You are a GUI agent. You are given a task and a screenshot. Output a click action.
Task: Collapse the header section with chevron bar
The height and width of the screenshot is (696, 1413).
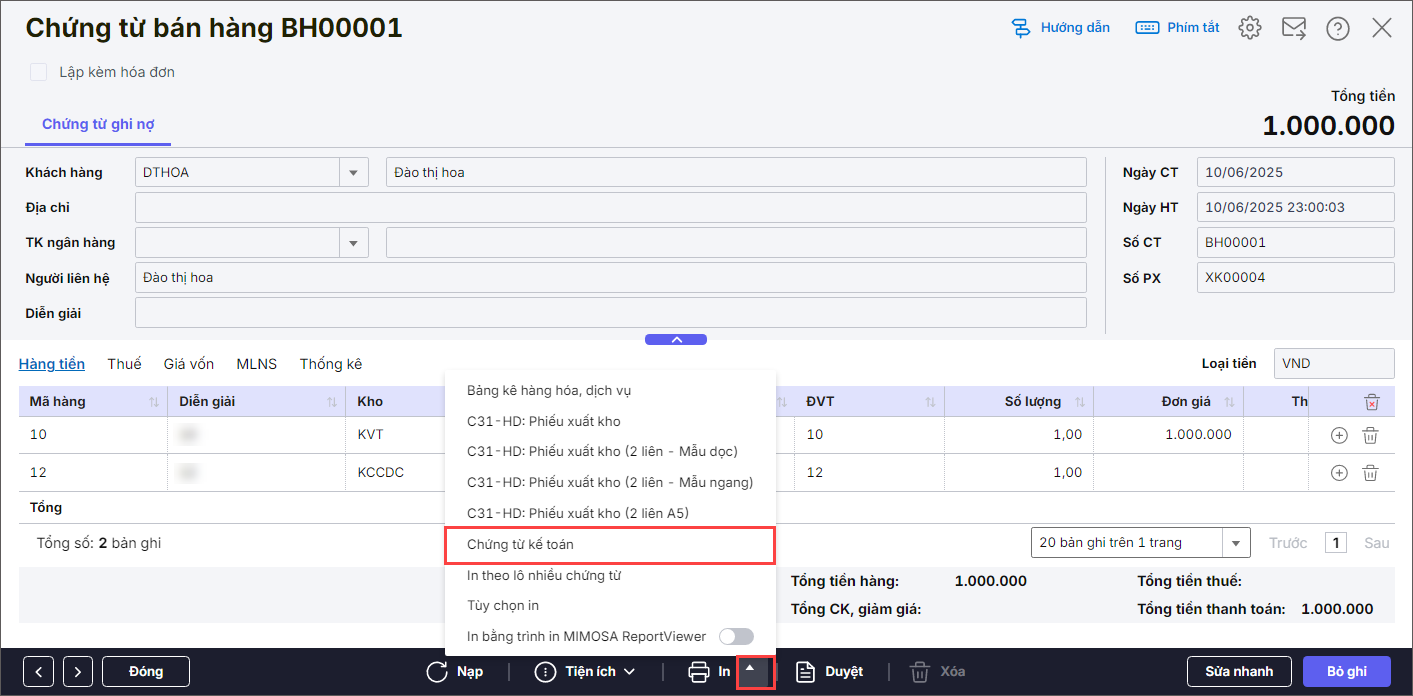pos(676,340)
